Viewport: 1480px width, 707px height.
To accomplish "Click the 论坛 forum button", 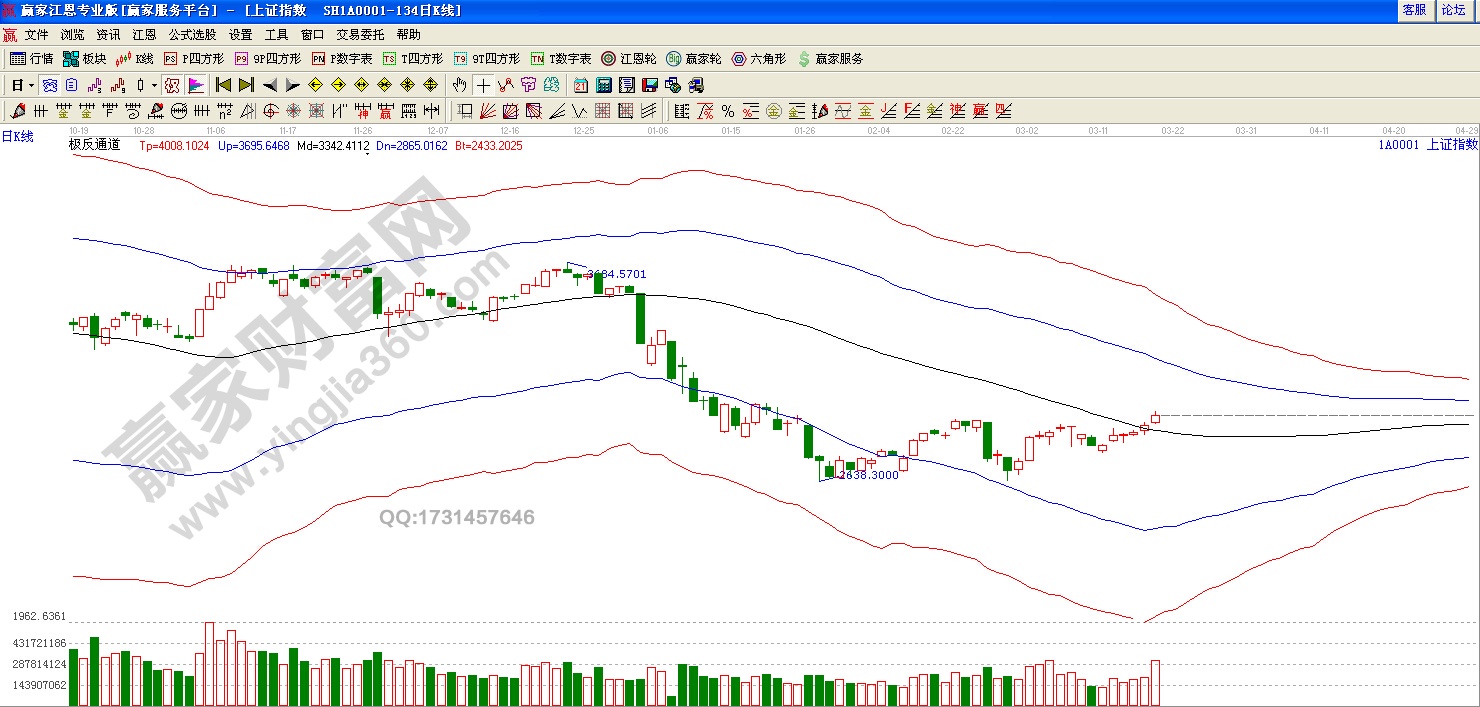I will 1453,9.
